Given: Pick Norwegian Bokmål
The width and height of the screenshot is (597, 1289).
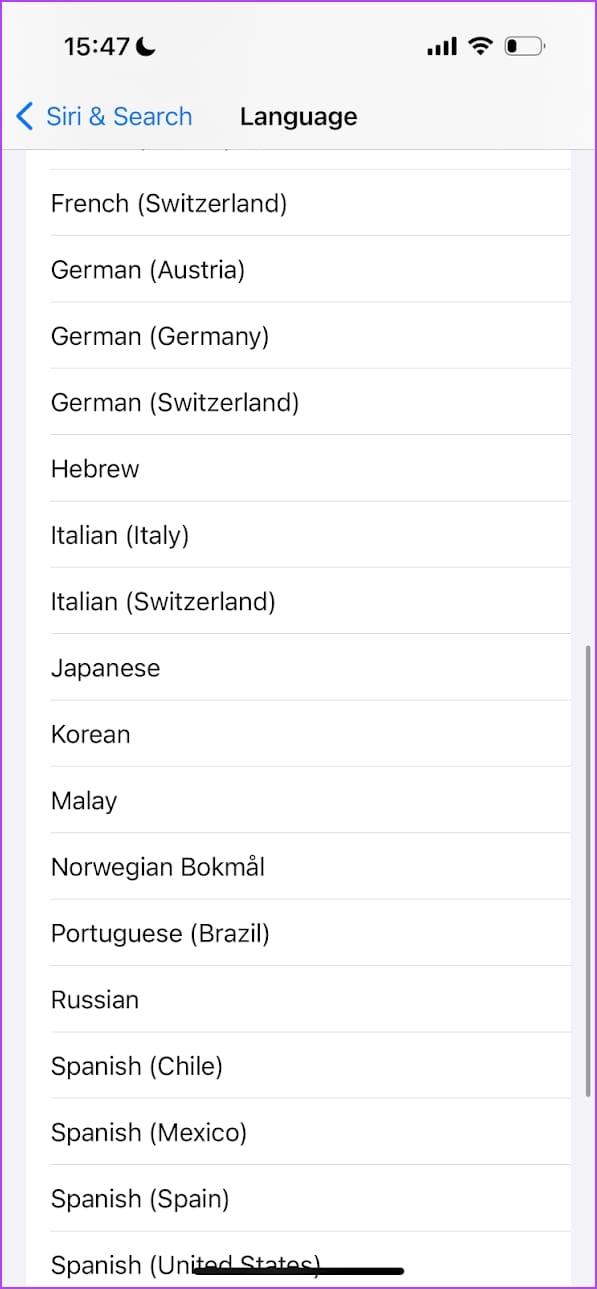Looking at the screenshot, I should [157, 866].
